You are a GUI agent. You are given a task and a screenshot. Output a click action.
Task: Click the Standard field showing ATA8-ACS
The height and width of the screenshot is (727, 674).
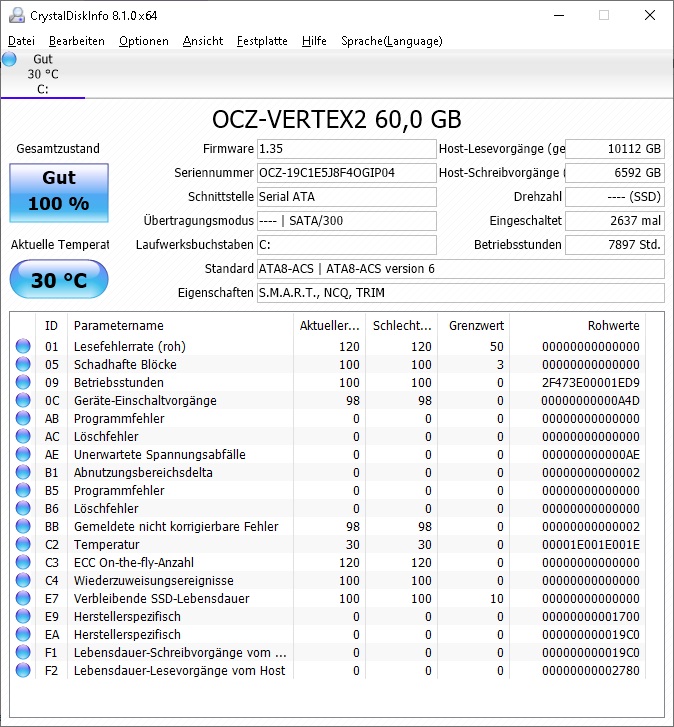pyautogui.click(x=461, y=269)
